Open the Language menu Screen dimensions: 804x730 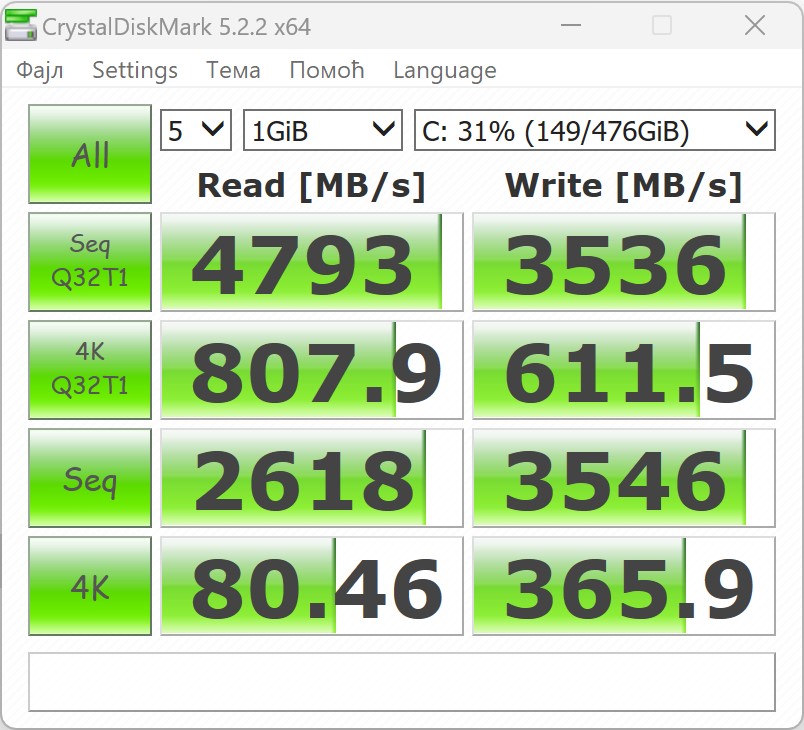pyautogui.click(x=445, y=71)
